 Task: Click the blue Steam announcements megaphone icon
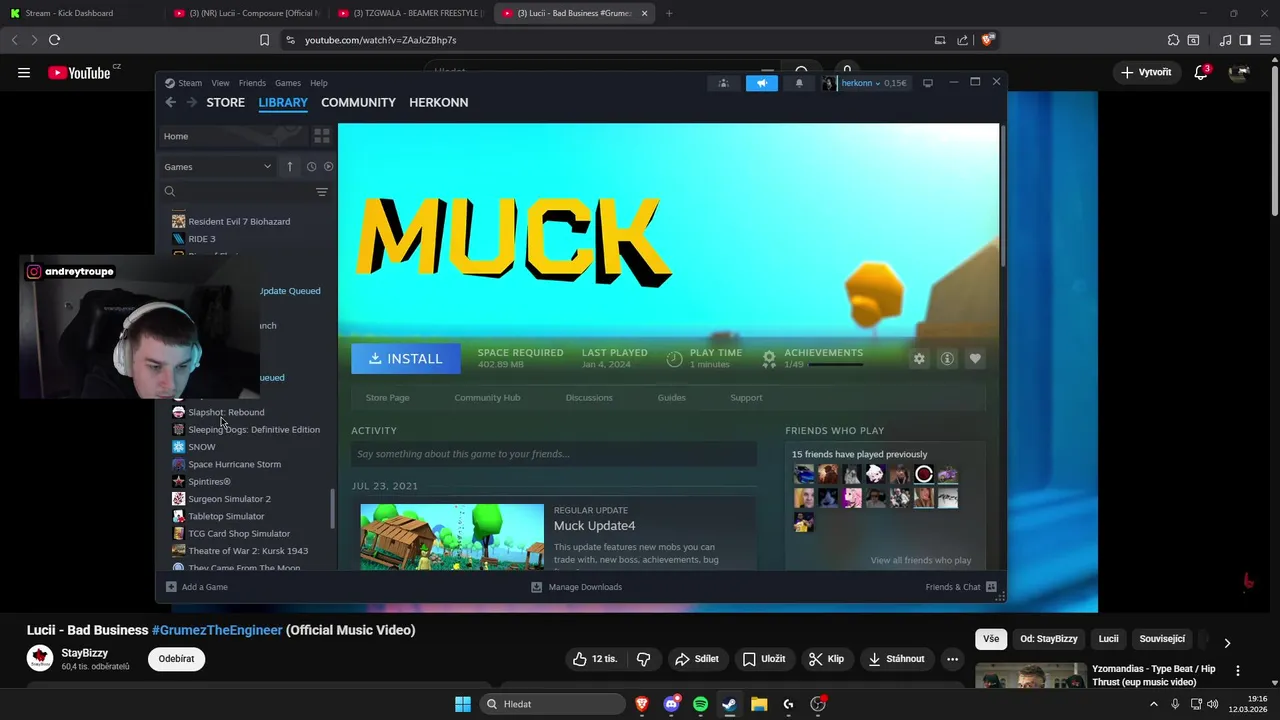(761, 83)
